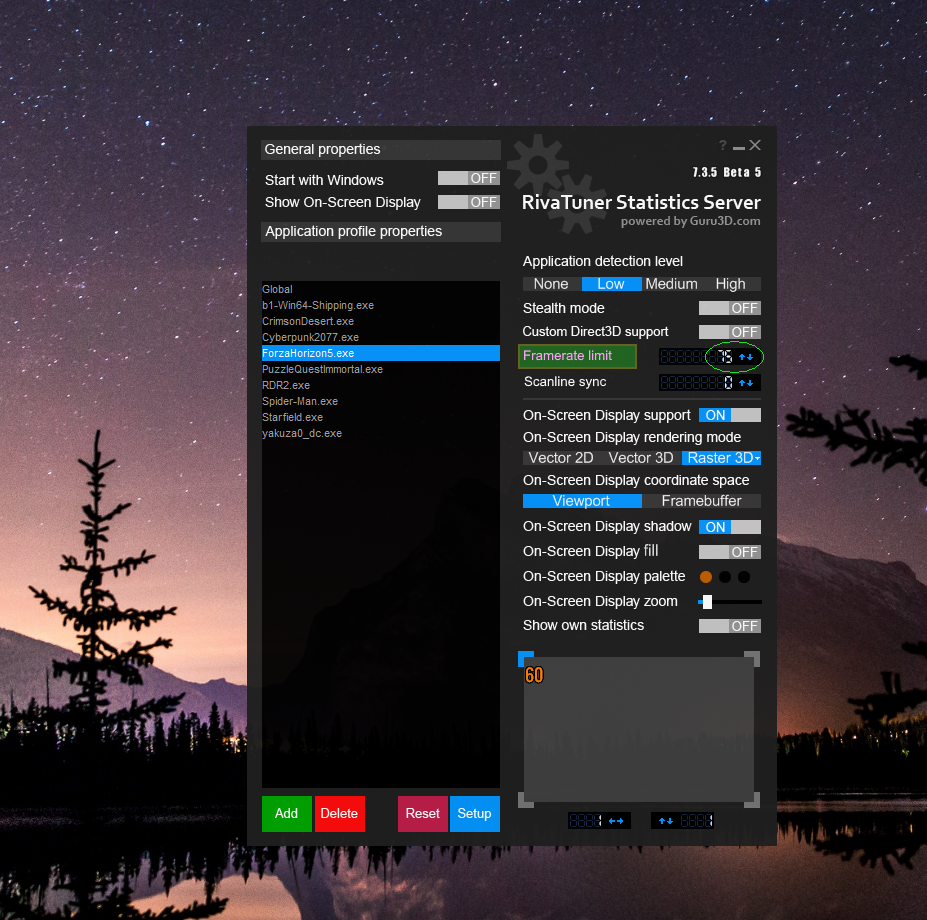Click the bottom-left corner anchor of preview
The height and width of the screenshot is (920, 927).
pyautogui.click(x=526, y=800)
